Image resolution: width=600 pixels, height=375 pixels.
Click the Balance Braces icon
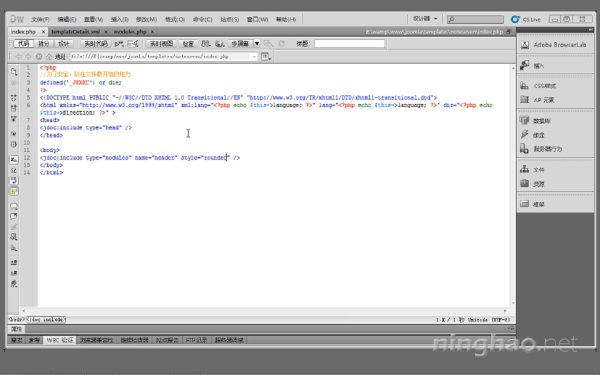coord(14,144)
